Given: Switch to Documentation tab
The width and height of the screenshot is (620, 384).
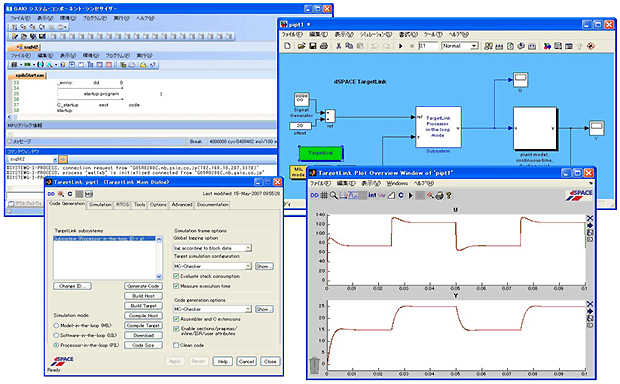Looking at the screenshot, I should (212, 204).
